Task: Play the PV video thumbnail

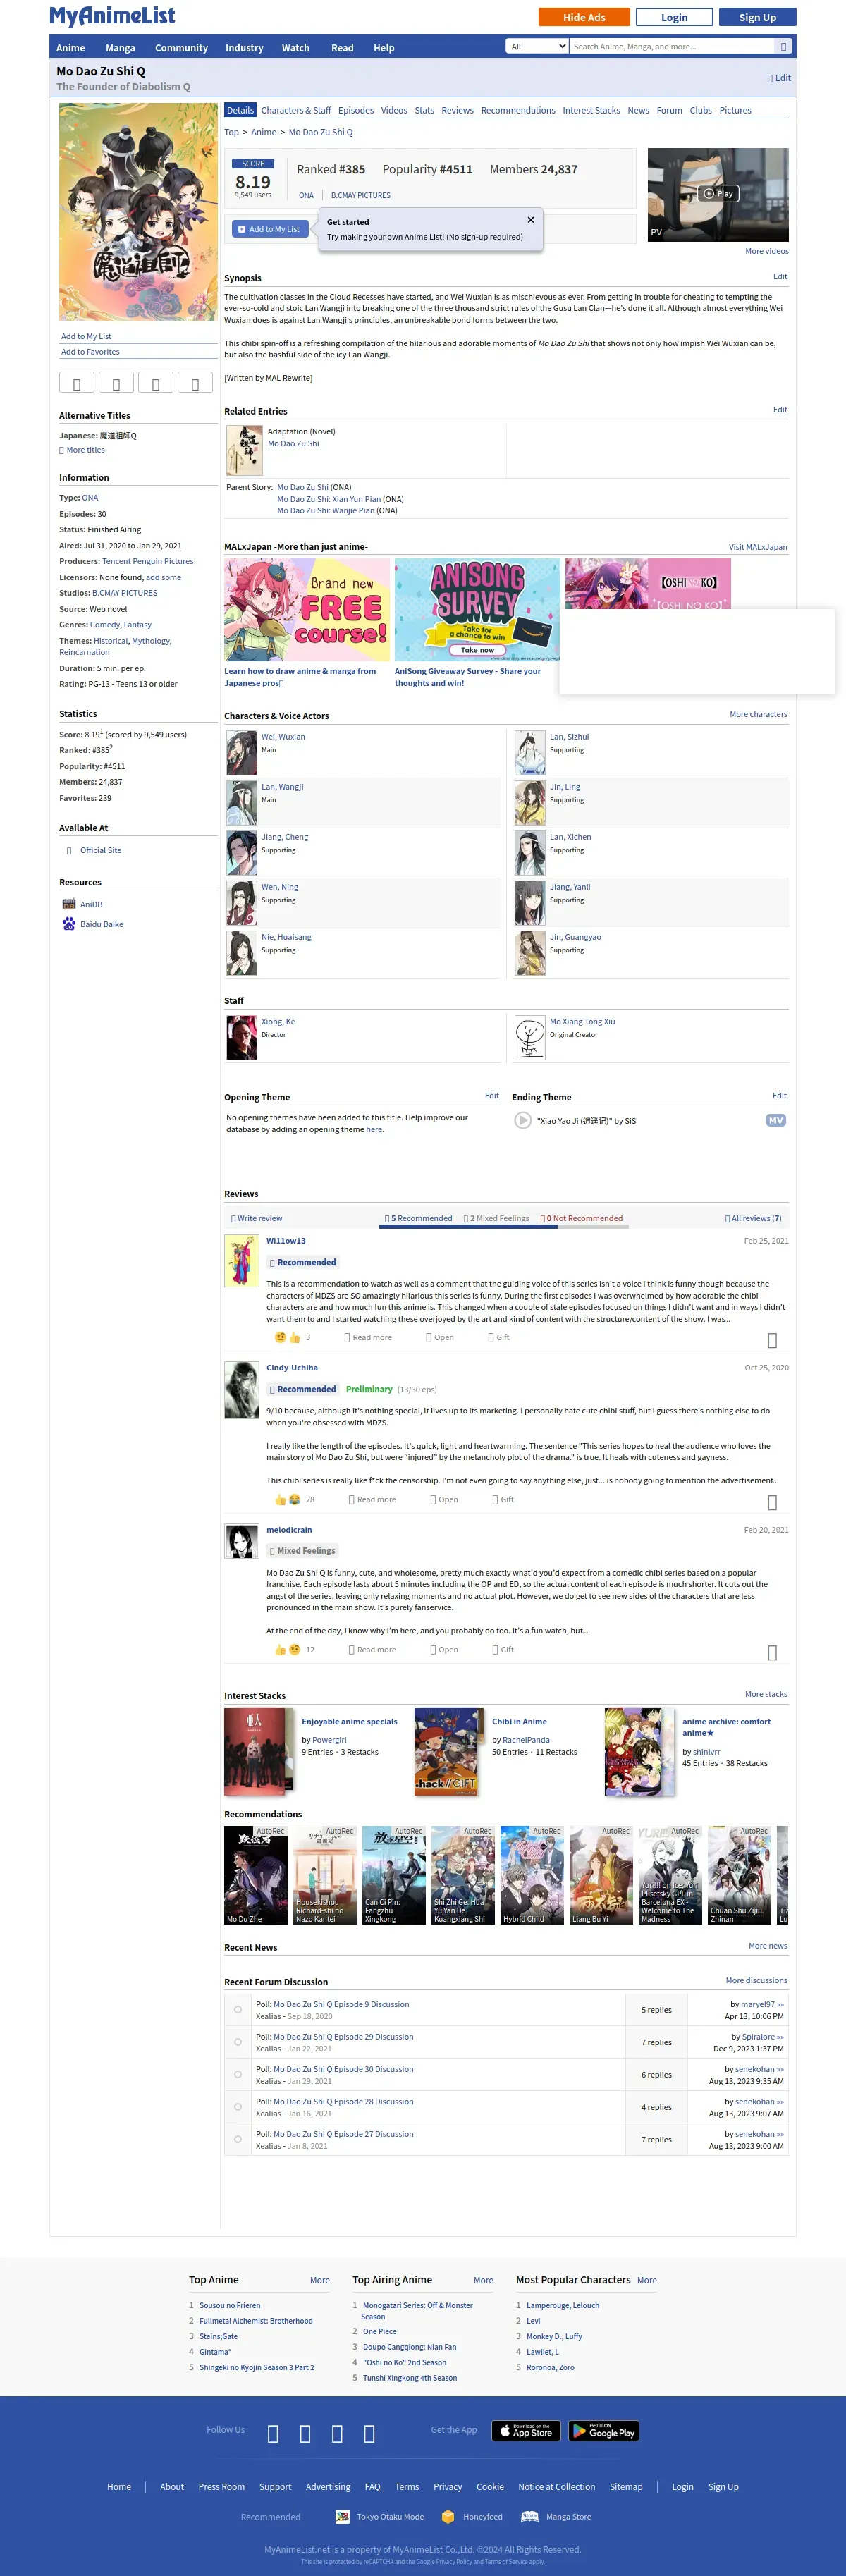Action: click(x=718, y=194)
